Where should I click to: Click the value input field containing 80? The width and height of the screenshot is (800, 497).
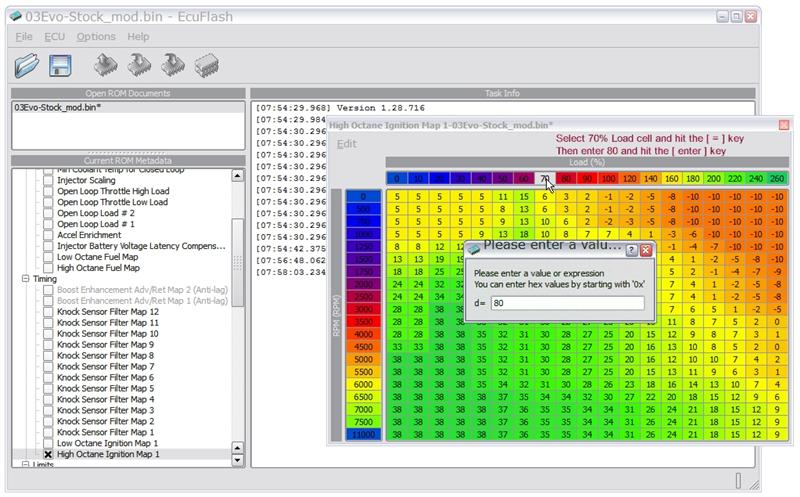click(572, 301)
